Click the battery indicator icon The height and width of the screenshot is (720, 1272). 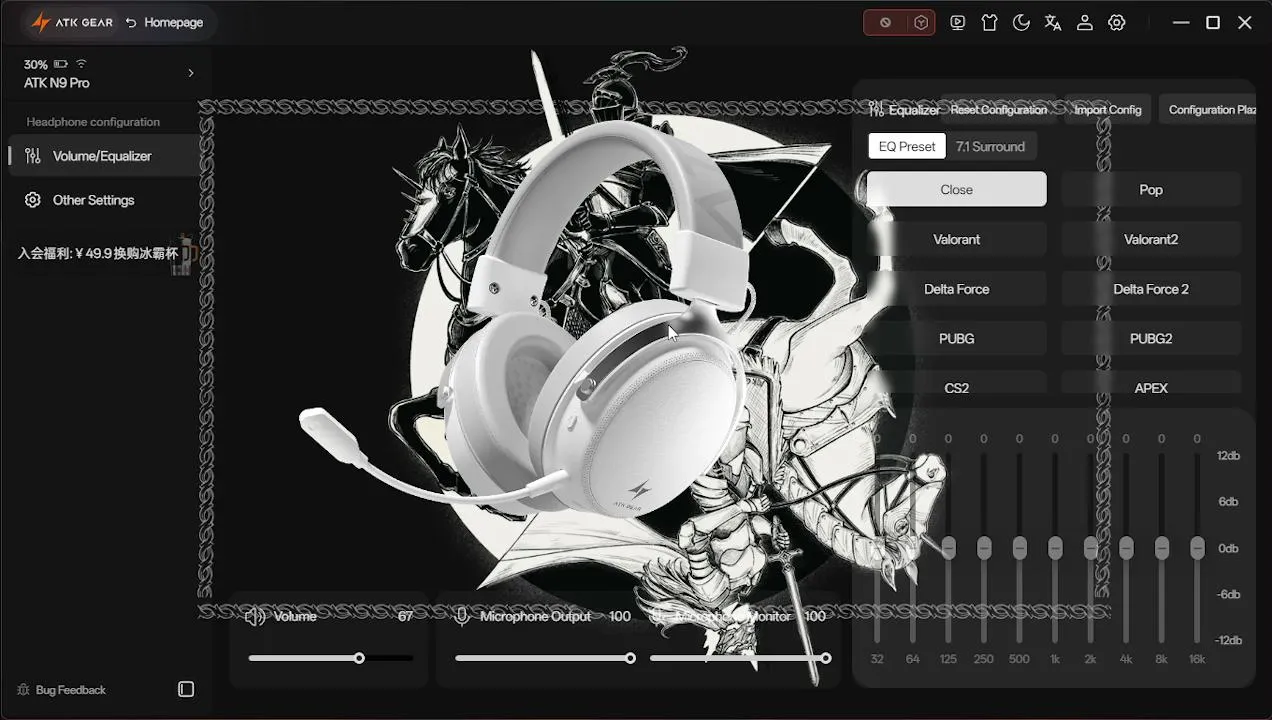(61, 64)
